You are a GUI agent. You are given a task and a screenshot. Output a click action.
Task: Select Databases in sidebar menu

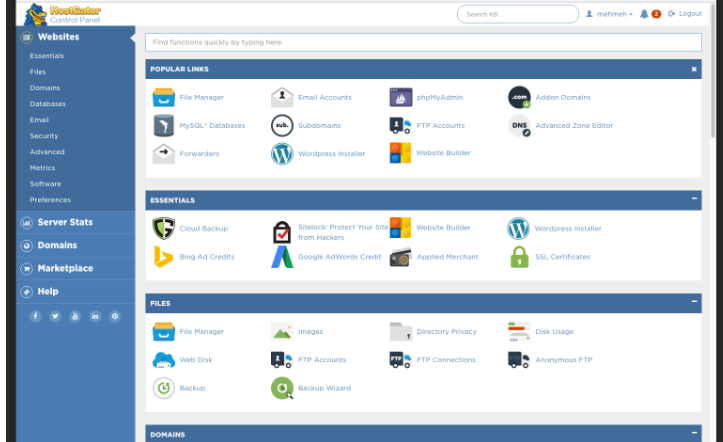(x=47, y=104)
